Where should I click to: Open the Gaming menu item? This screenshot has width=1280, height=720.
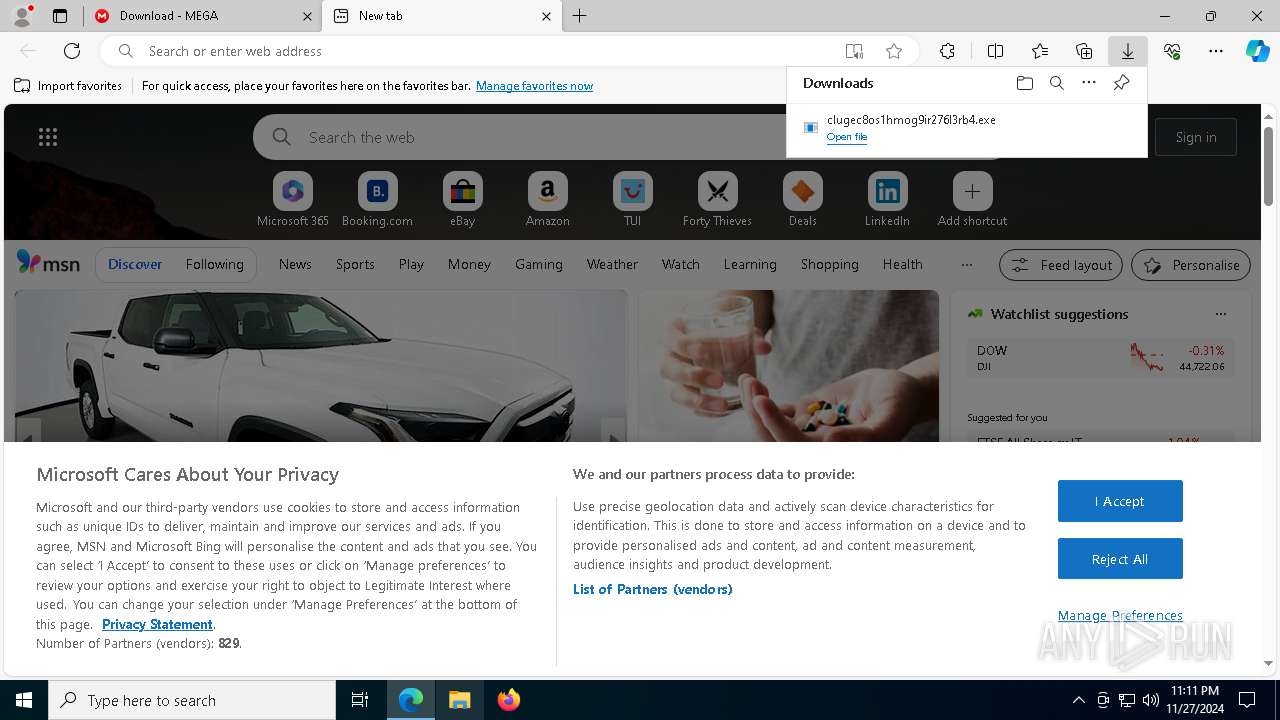(x=538, y=264)
